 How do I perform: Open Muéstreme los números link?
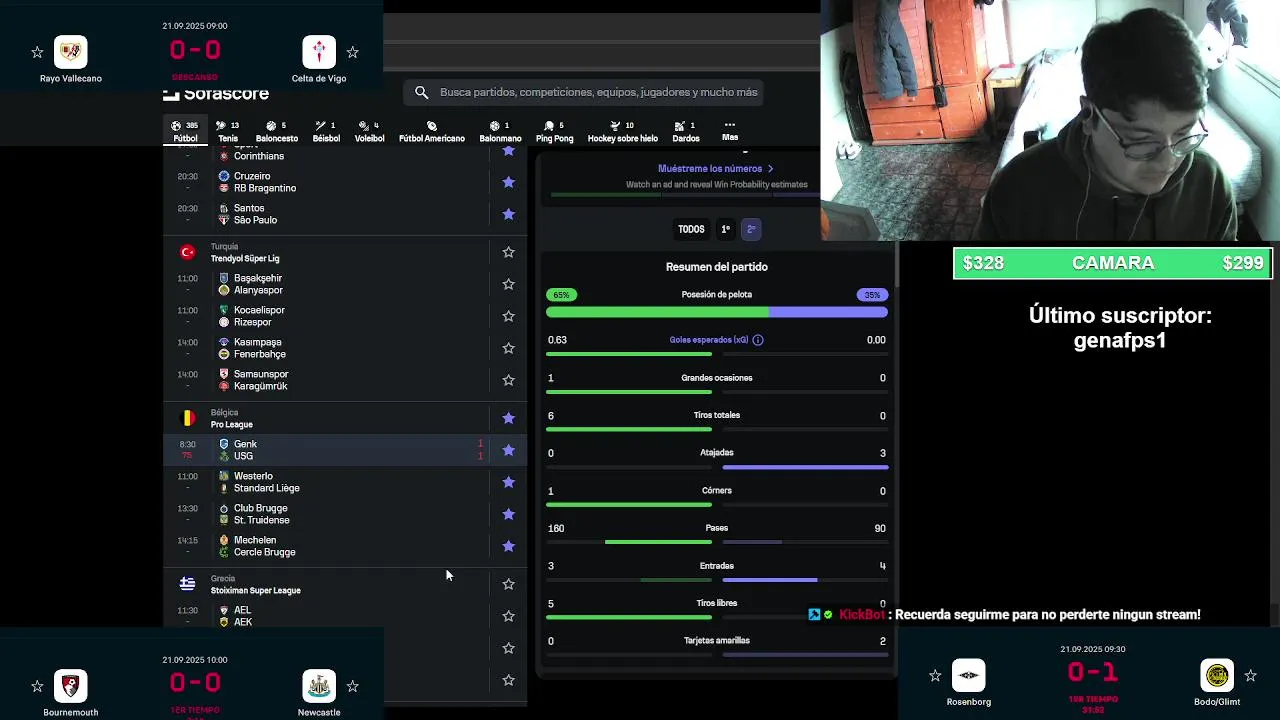[716, 169]
